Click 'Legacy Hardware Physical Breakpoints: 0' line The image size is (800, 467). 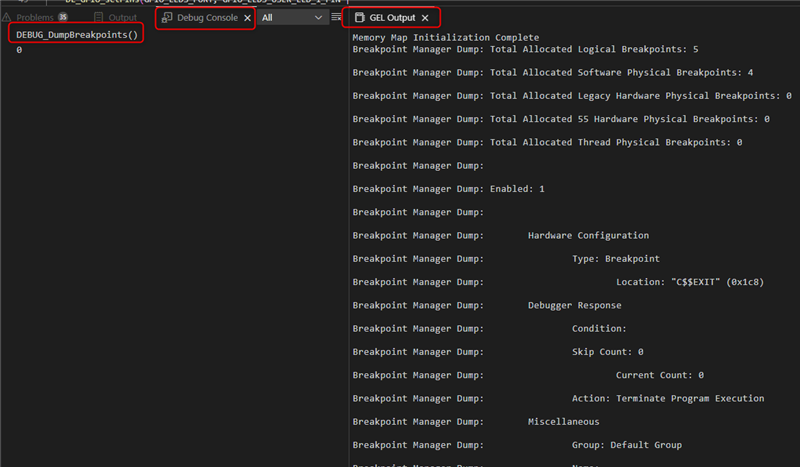click(x=572, y=95)
